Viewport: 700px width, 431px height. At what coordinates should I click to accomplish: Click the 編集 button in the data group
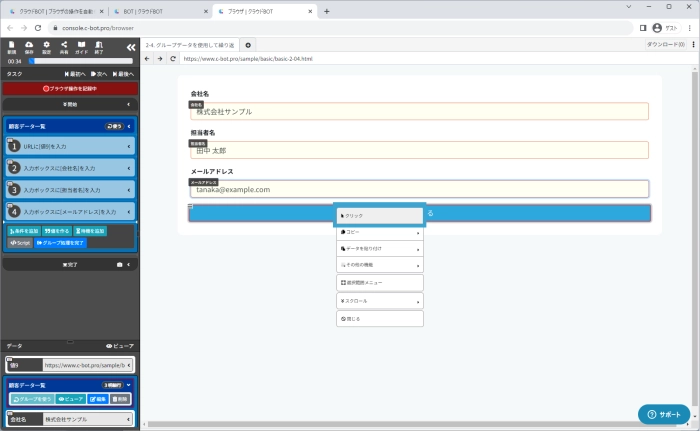98,398
